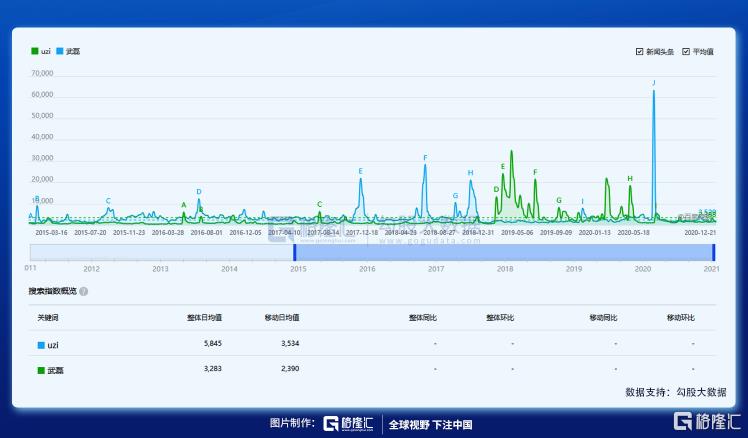Click 2014 on the range timeline
Viewport: 748px width, 438px height.
(x=229, y=269)
